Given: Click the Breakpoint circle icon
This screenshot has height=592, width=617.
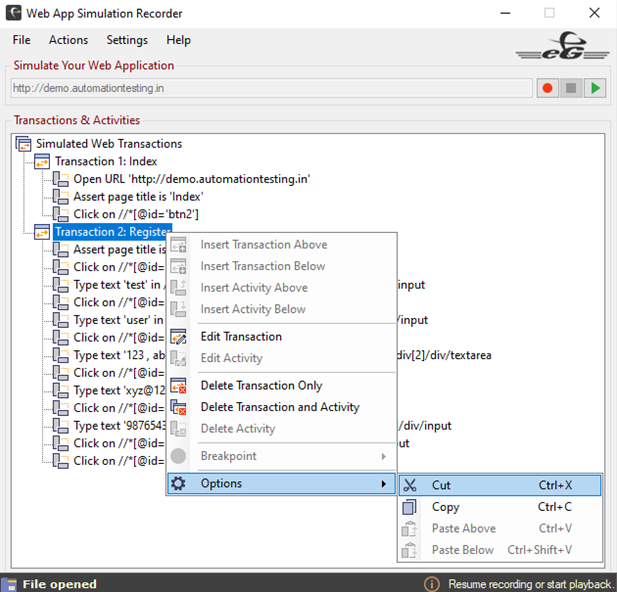Looking at the screenshot, I should (178, 456).
